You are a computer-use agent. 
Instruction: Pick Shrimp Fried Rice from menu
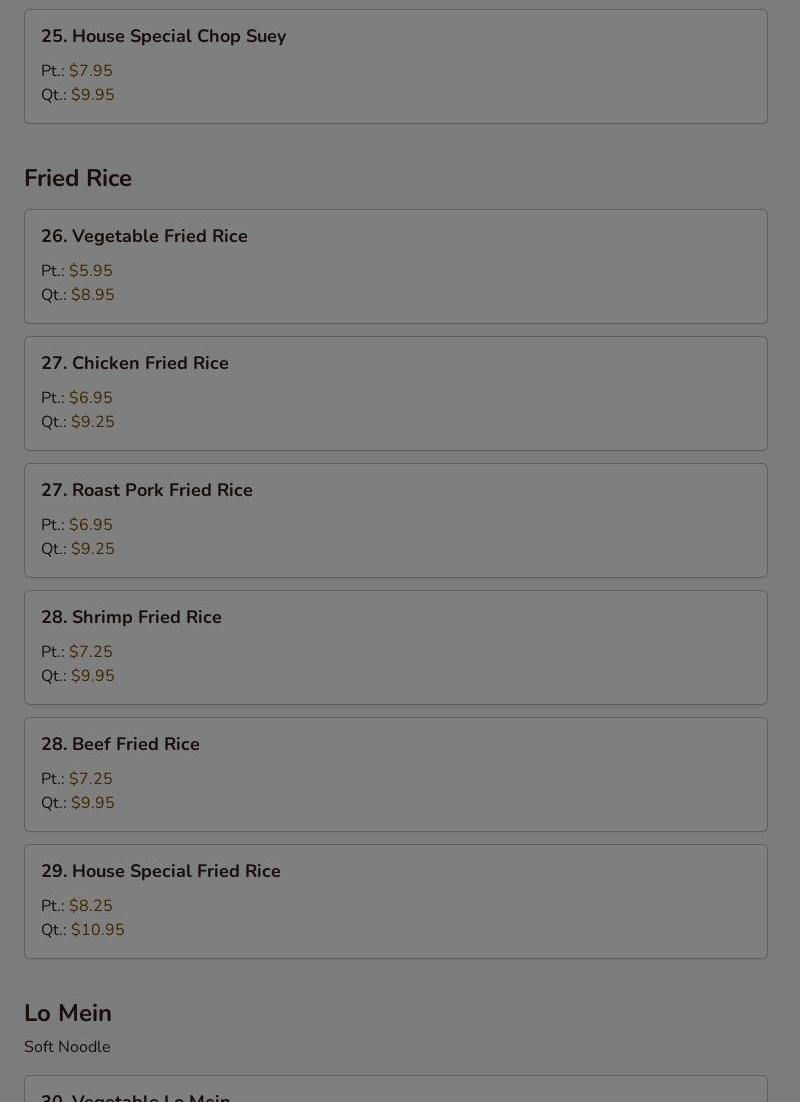[396, 647]
